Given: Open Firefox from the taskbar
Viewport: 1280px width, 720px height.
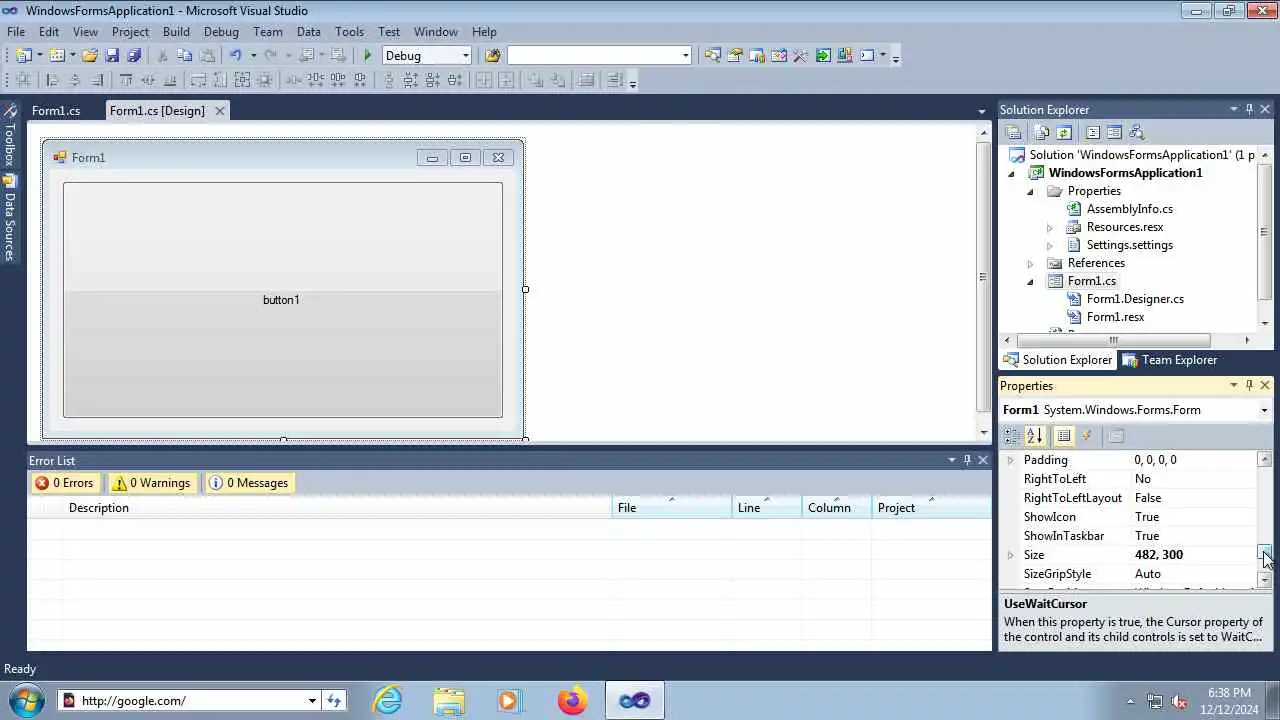Looking at the screenshot, I should (573, 700).
